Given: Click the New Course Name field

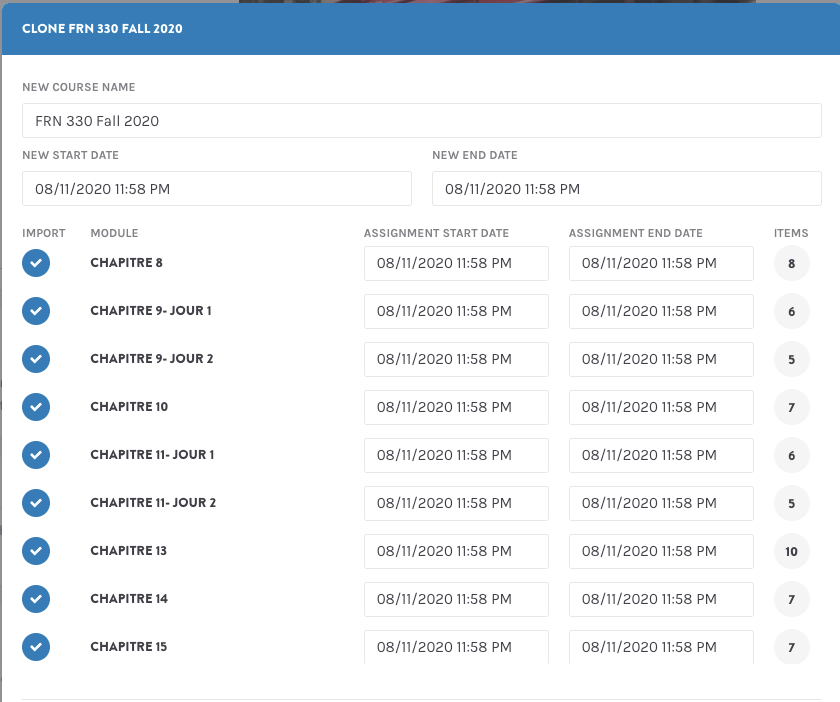Looking at the screenshot, I should (421, 121).
